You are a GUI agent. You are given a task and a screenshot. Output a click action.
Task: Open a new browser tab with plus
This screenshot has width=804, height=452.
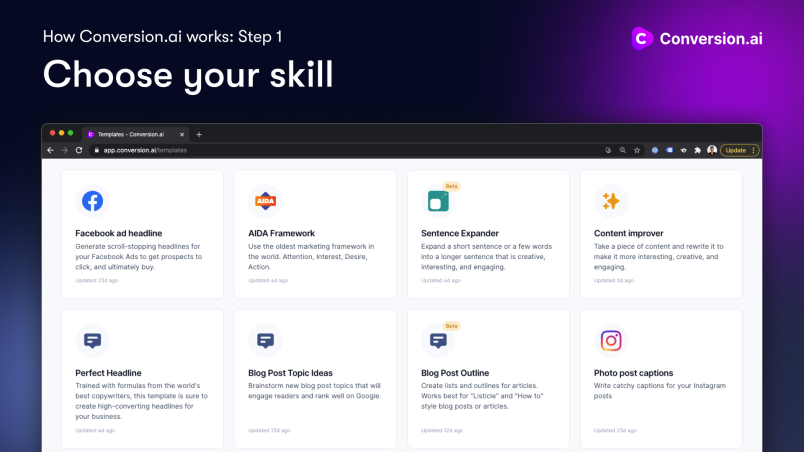point(199,134)
